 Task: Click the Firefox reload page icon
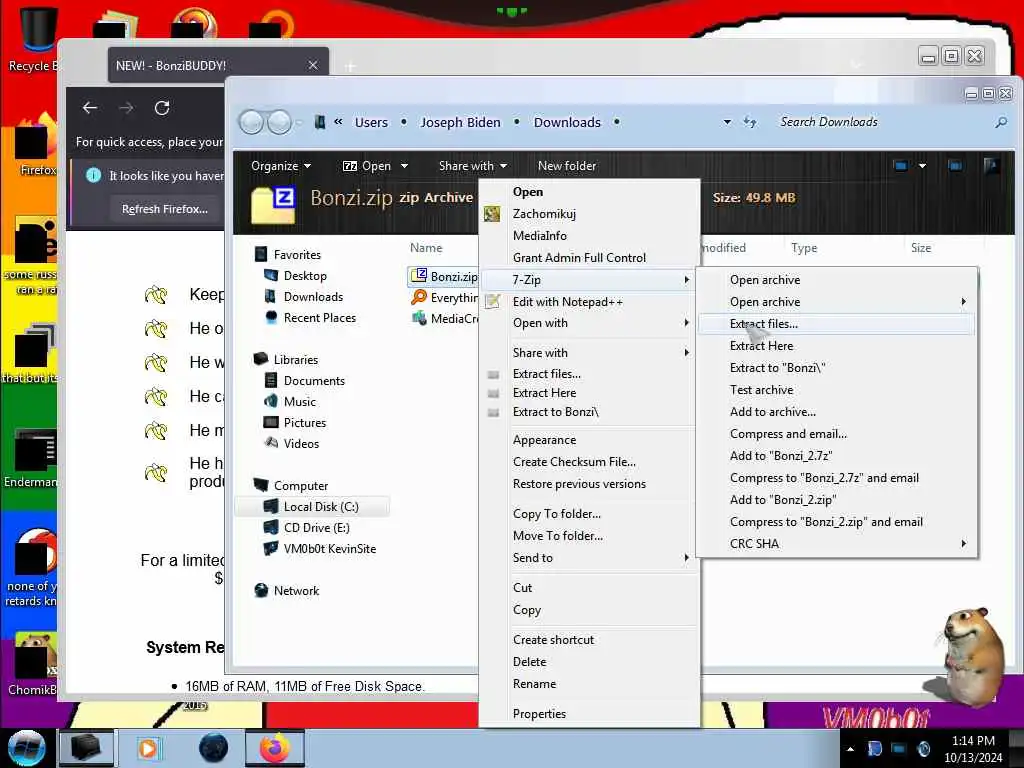162,108
